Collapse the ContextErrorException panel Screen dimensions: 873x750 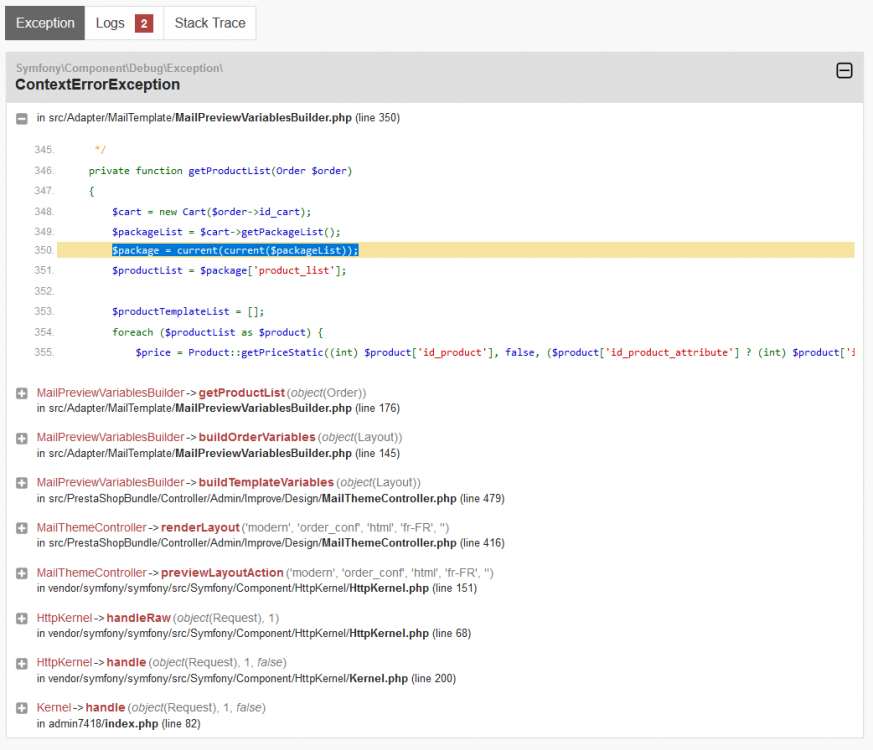click(x=844, y=71)
